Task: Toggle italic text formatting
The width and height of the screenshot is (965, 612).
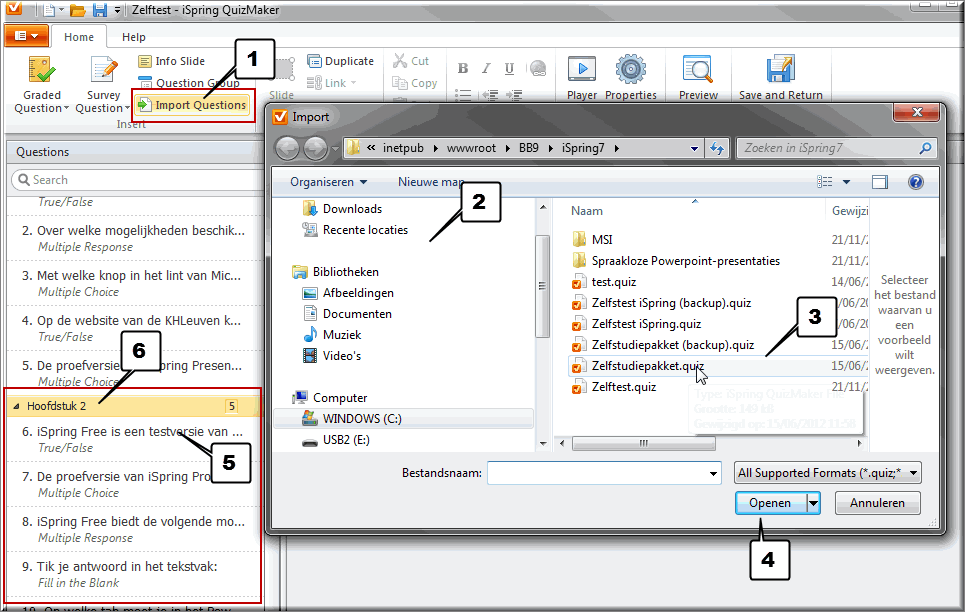Action: pos(486,68)
